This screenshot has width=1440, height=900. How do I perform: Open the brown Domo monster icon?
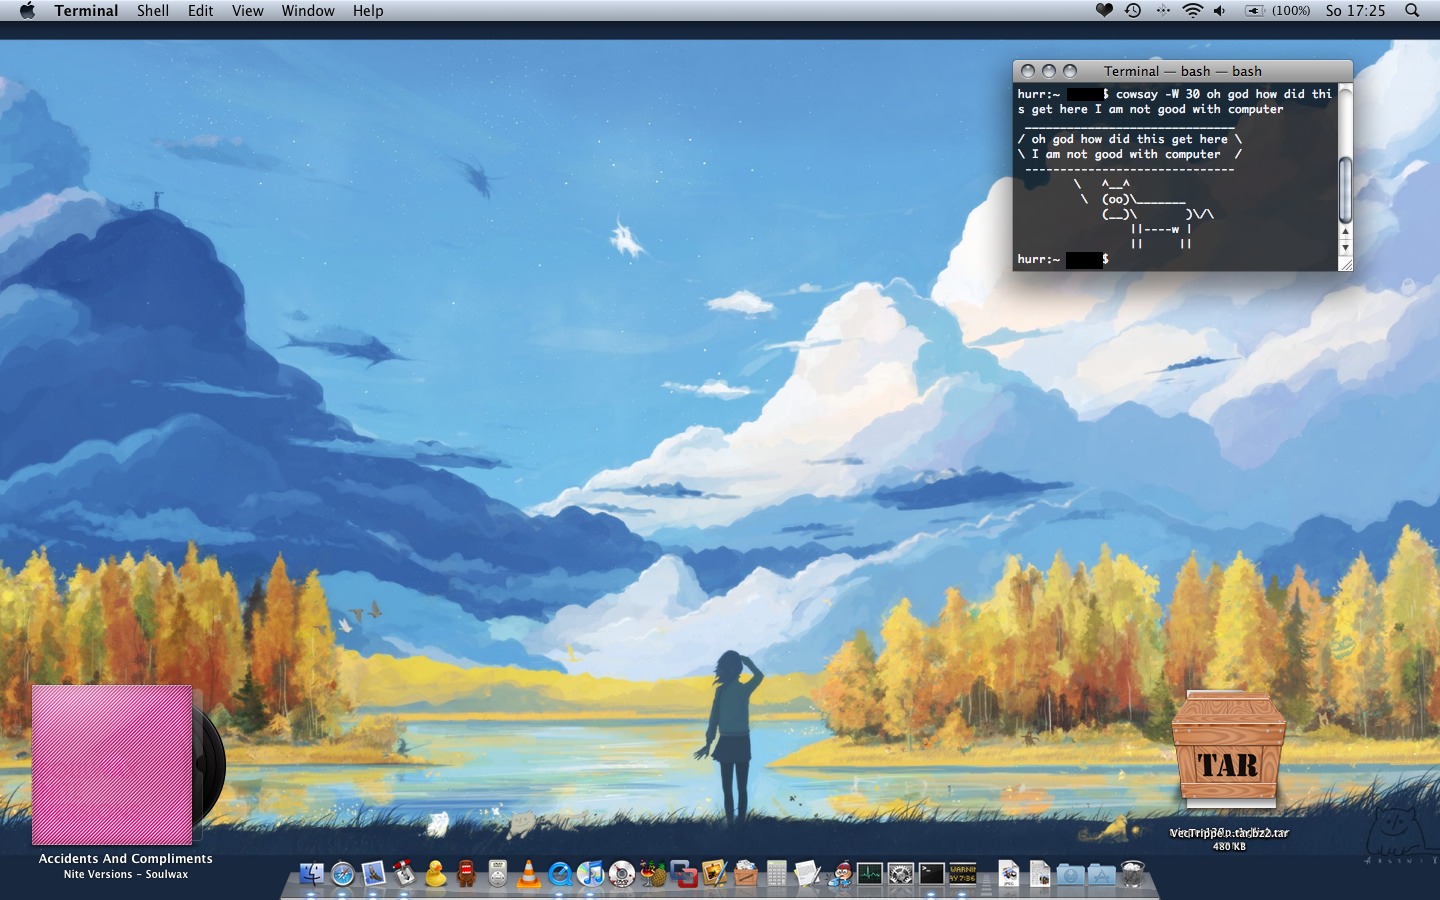click(466, 874)
